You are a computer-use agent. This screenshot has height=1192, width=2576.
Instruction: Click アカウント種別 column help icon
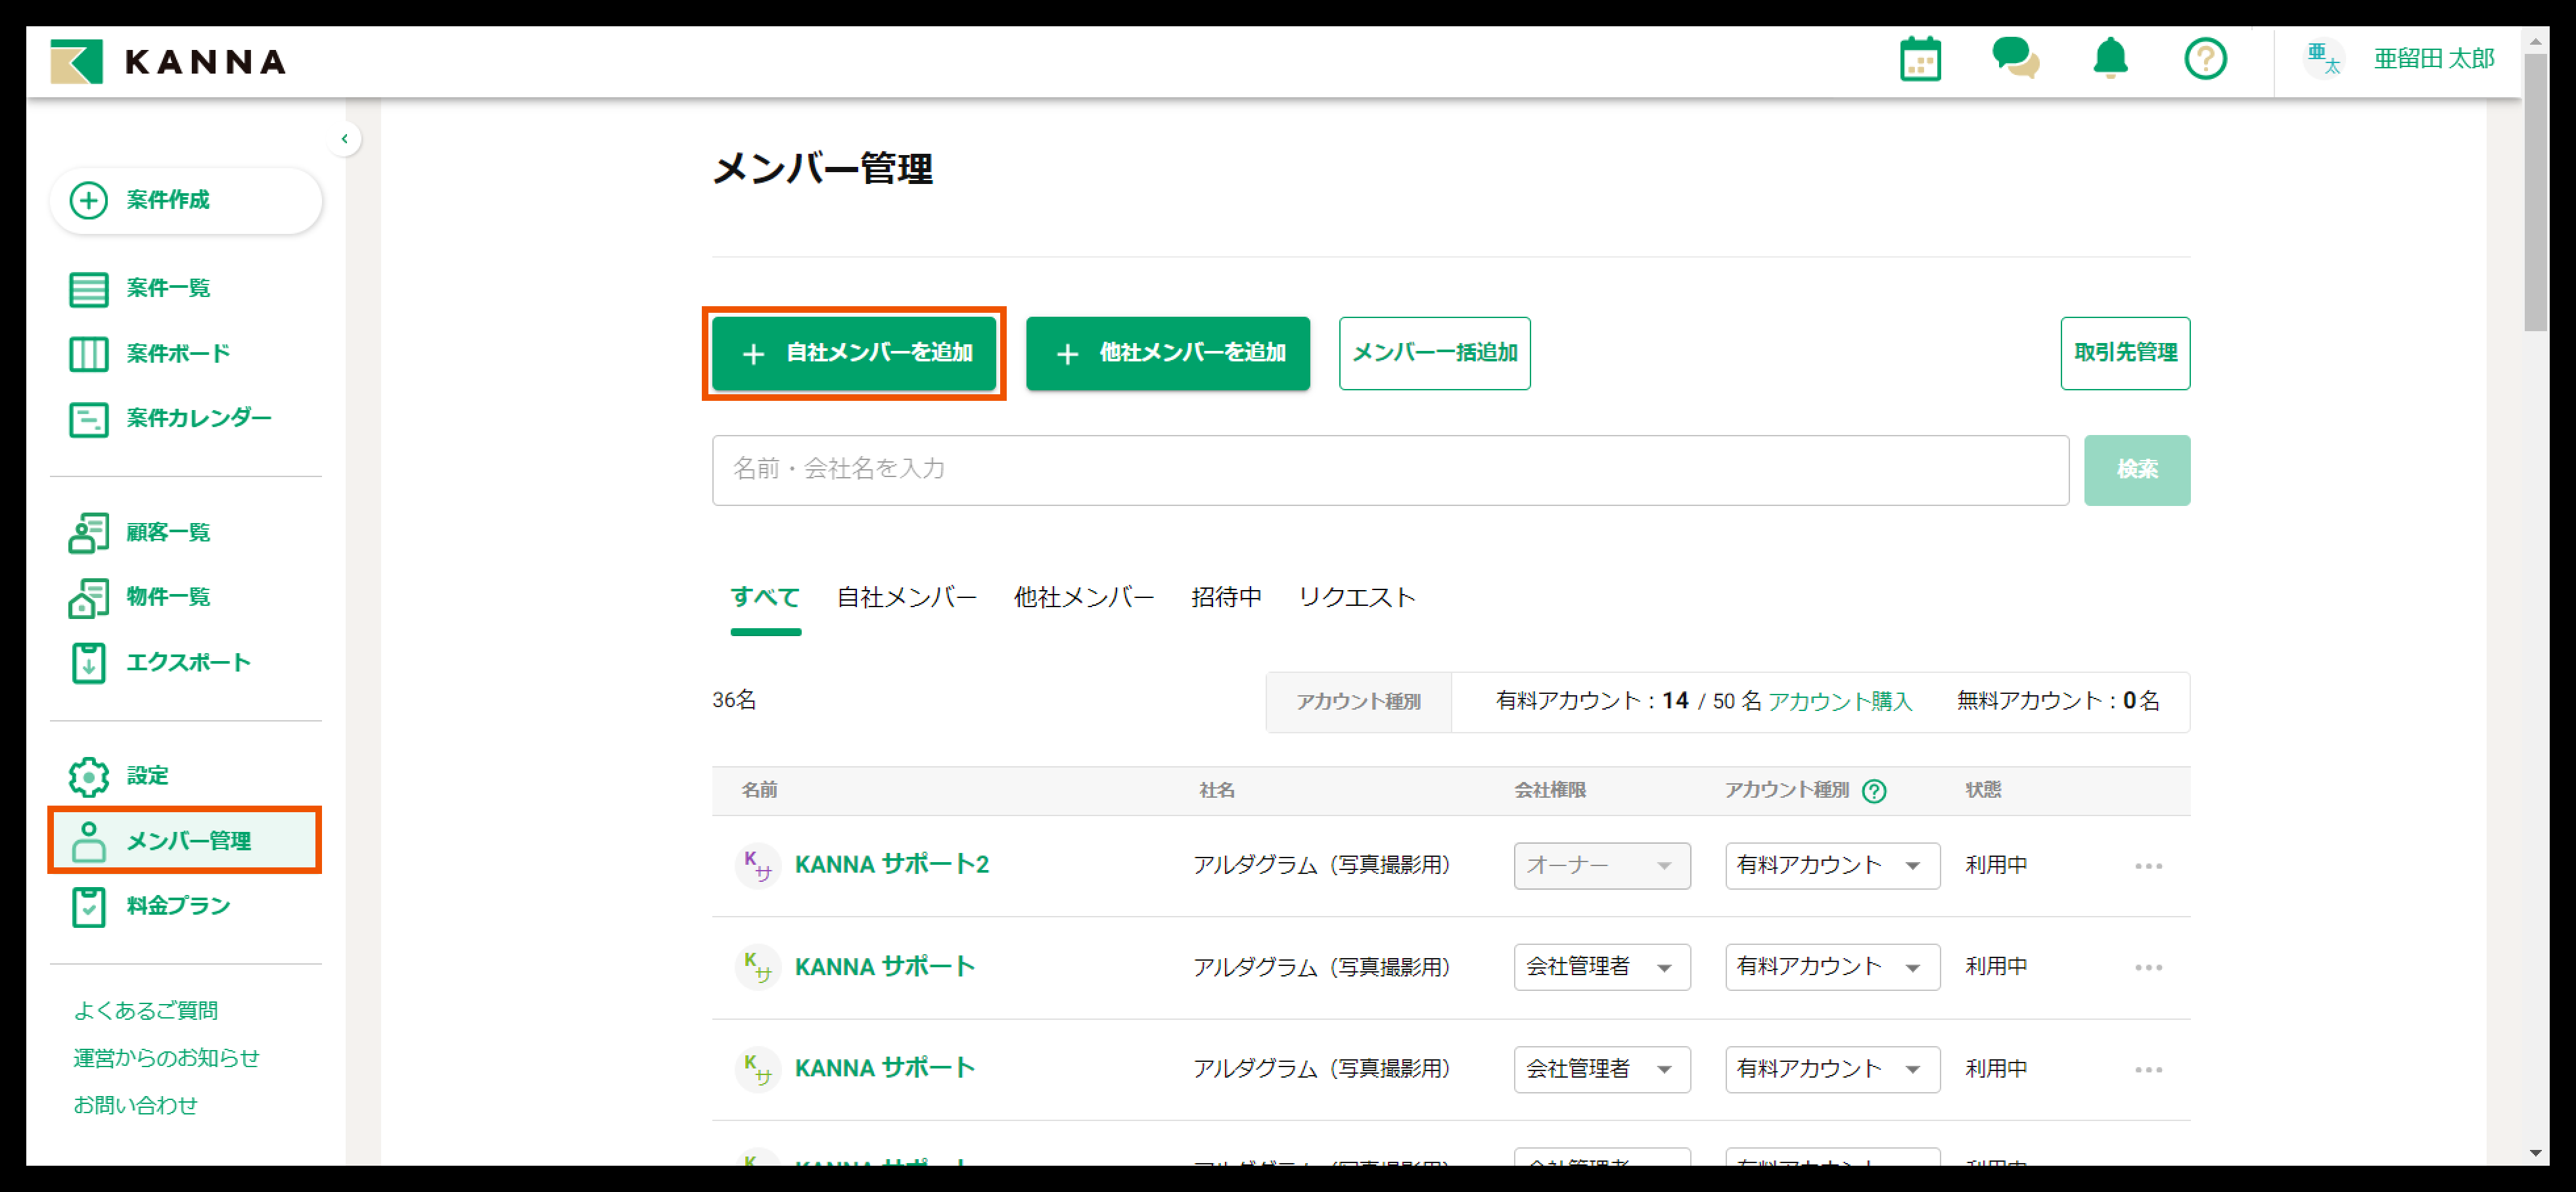[x=1874, y=791]
